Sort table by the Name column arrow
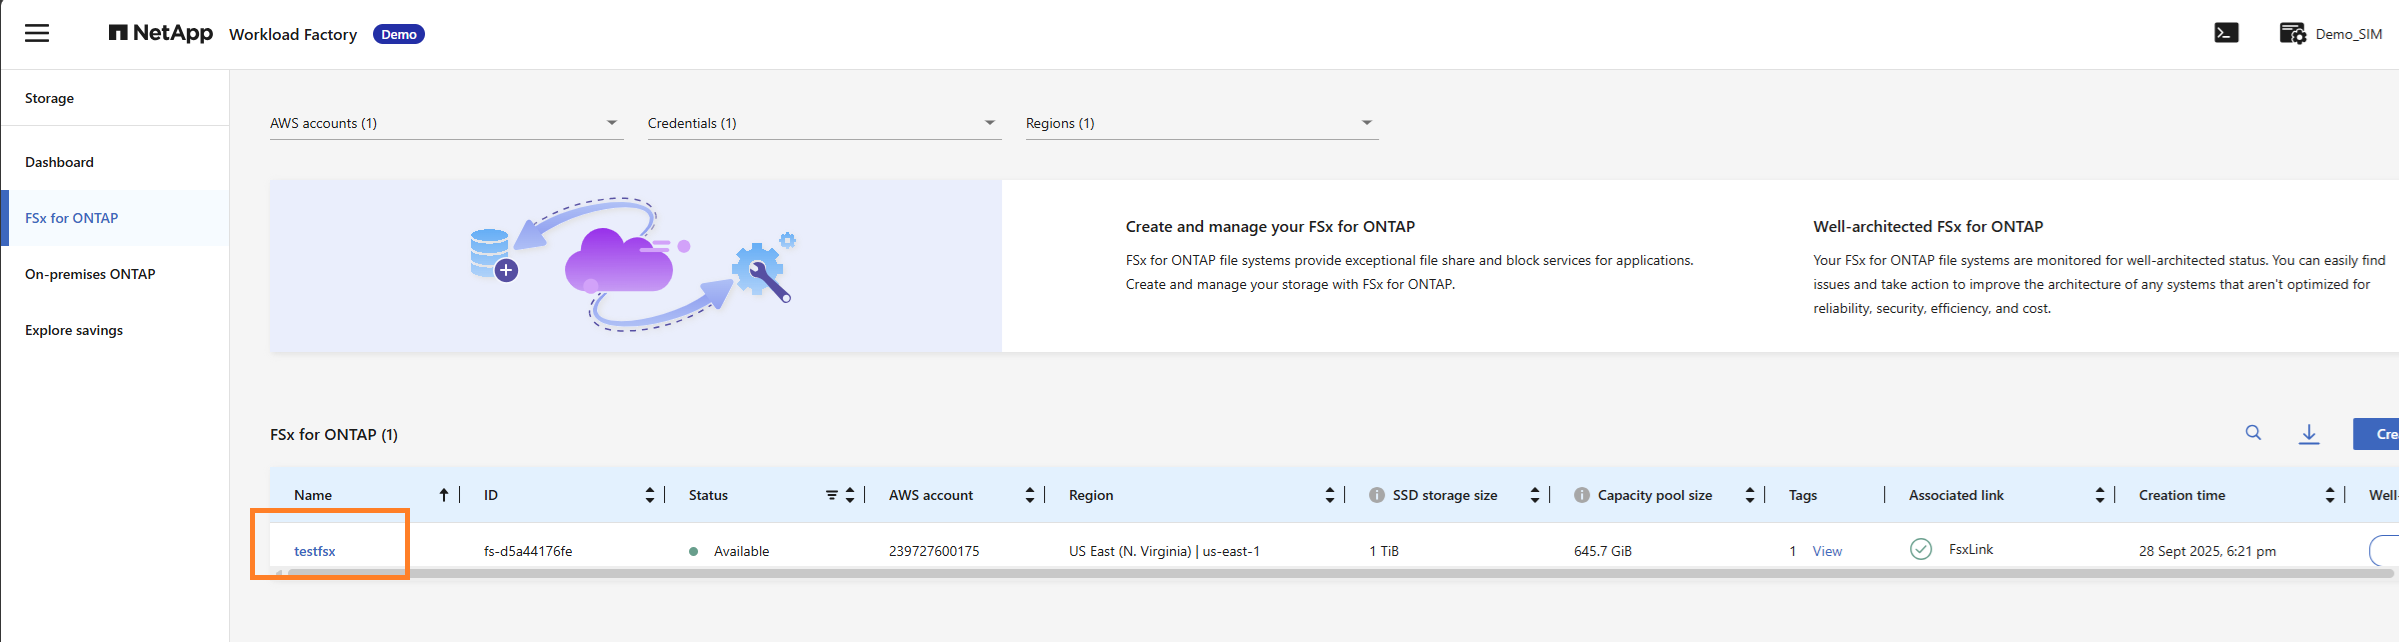This screenshot has width=2399, height=642. click(444, 495)
